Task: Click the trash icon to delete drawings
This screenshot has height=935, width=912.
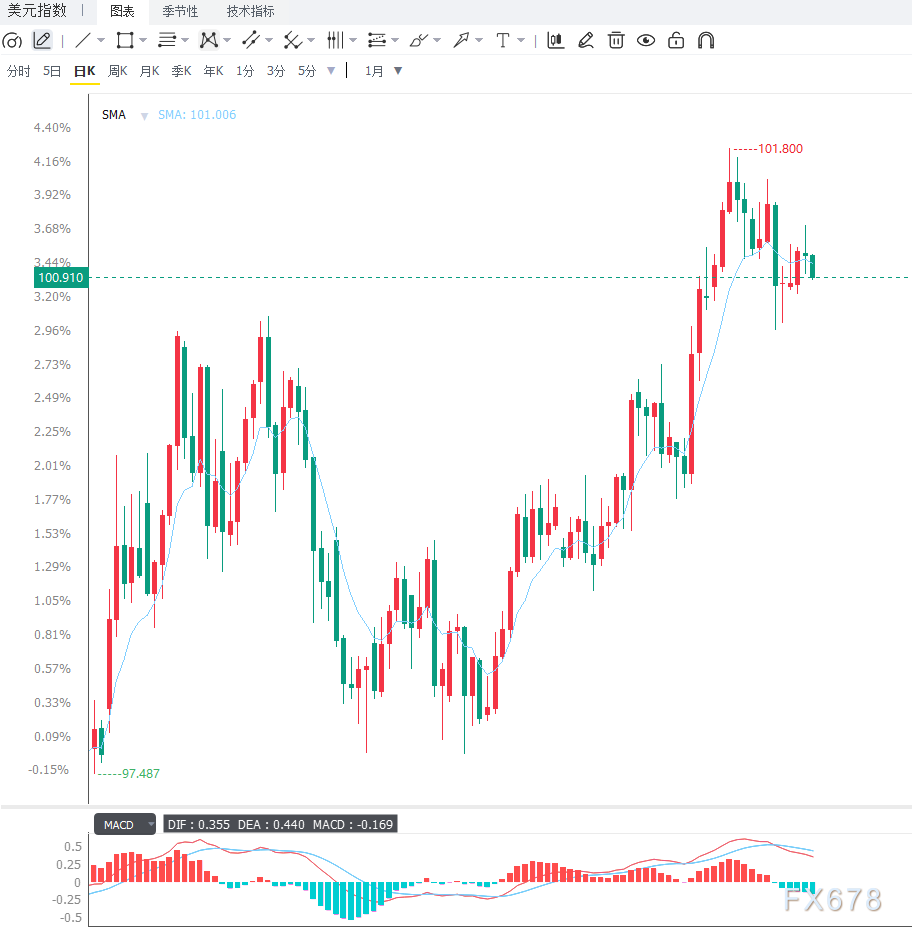Action: [616, 41]
